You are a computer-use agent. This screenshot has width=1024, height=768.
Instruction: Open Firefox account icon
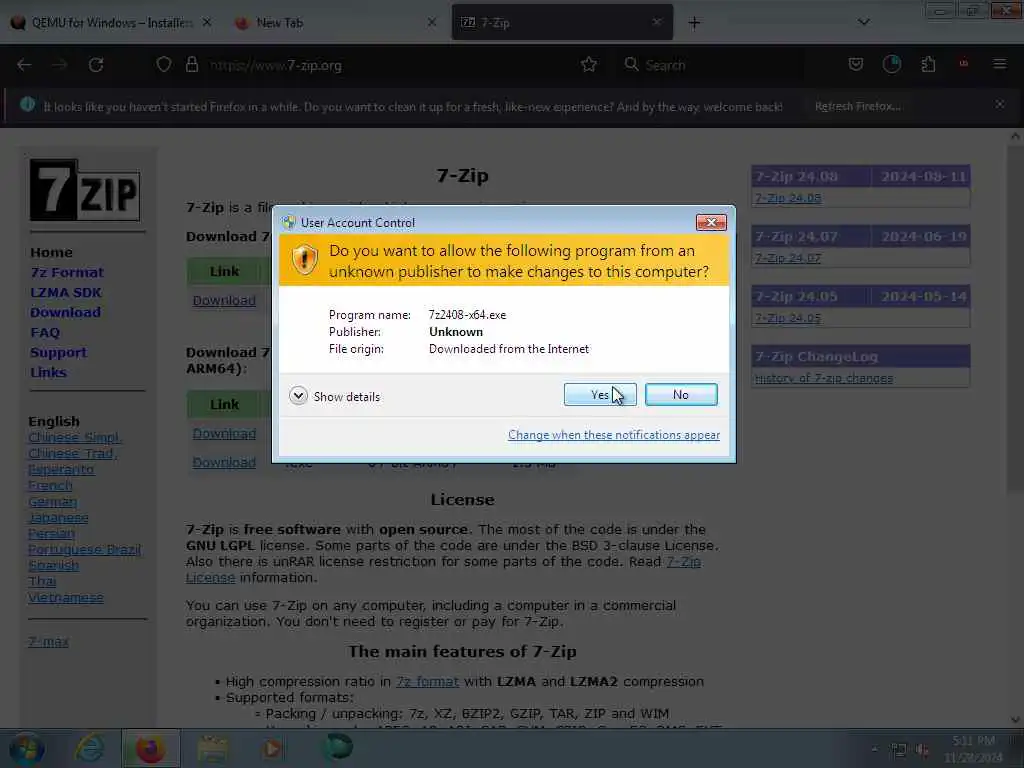(x=891, y=64)
